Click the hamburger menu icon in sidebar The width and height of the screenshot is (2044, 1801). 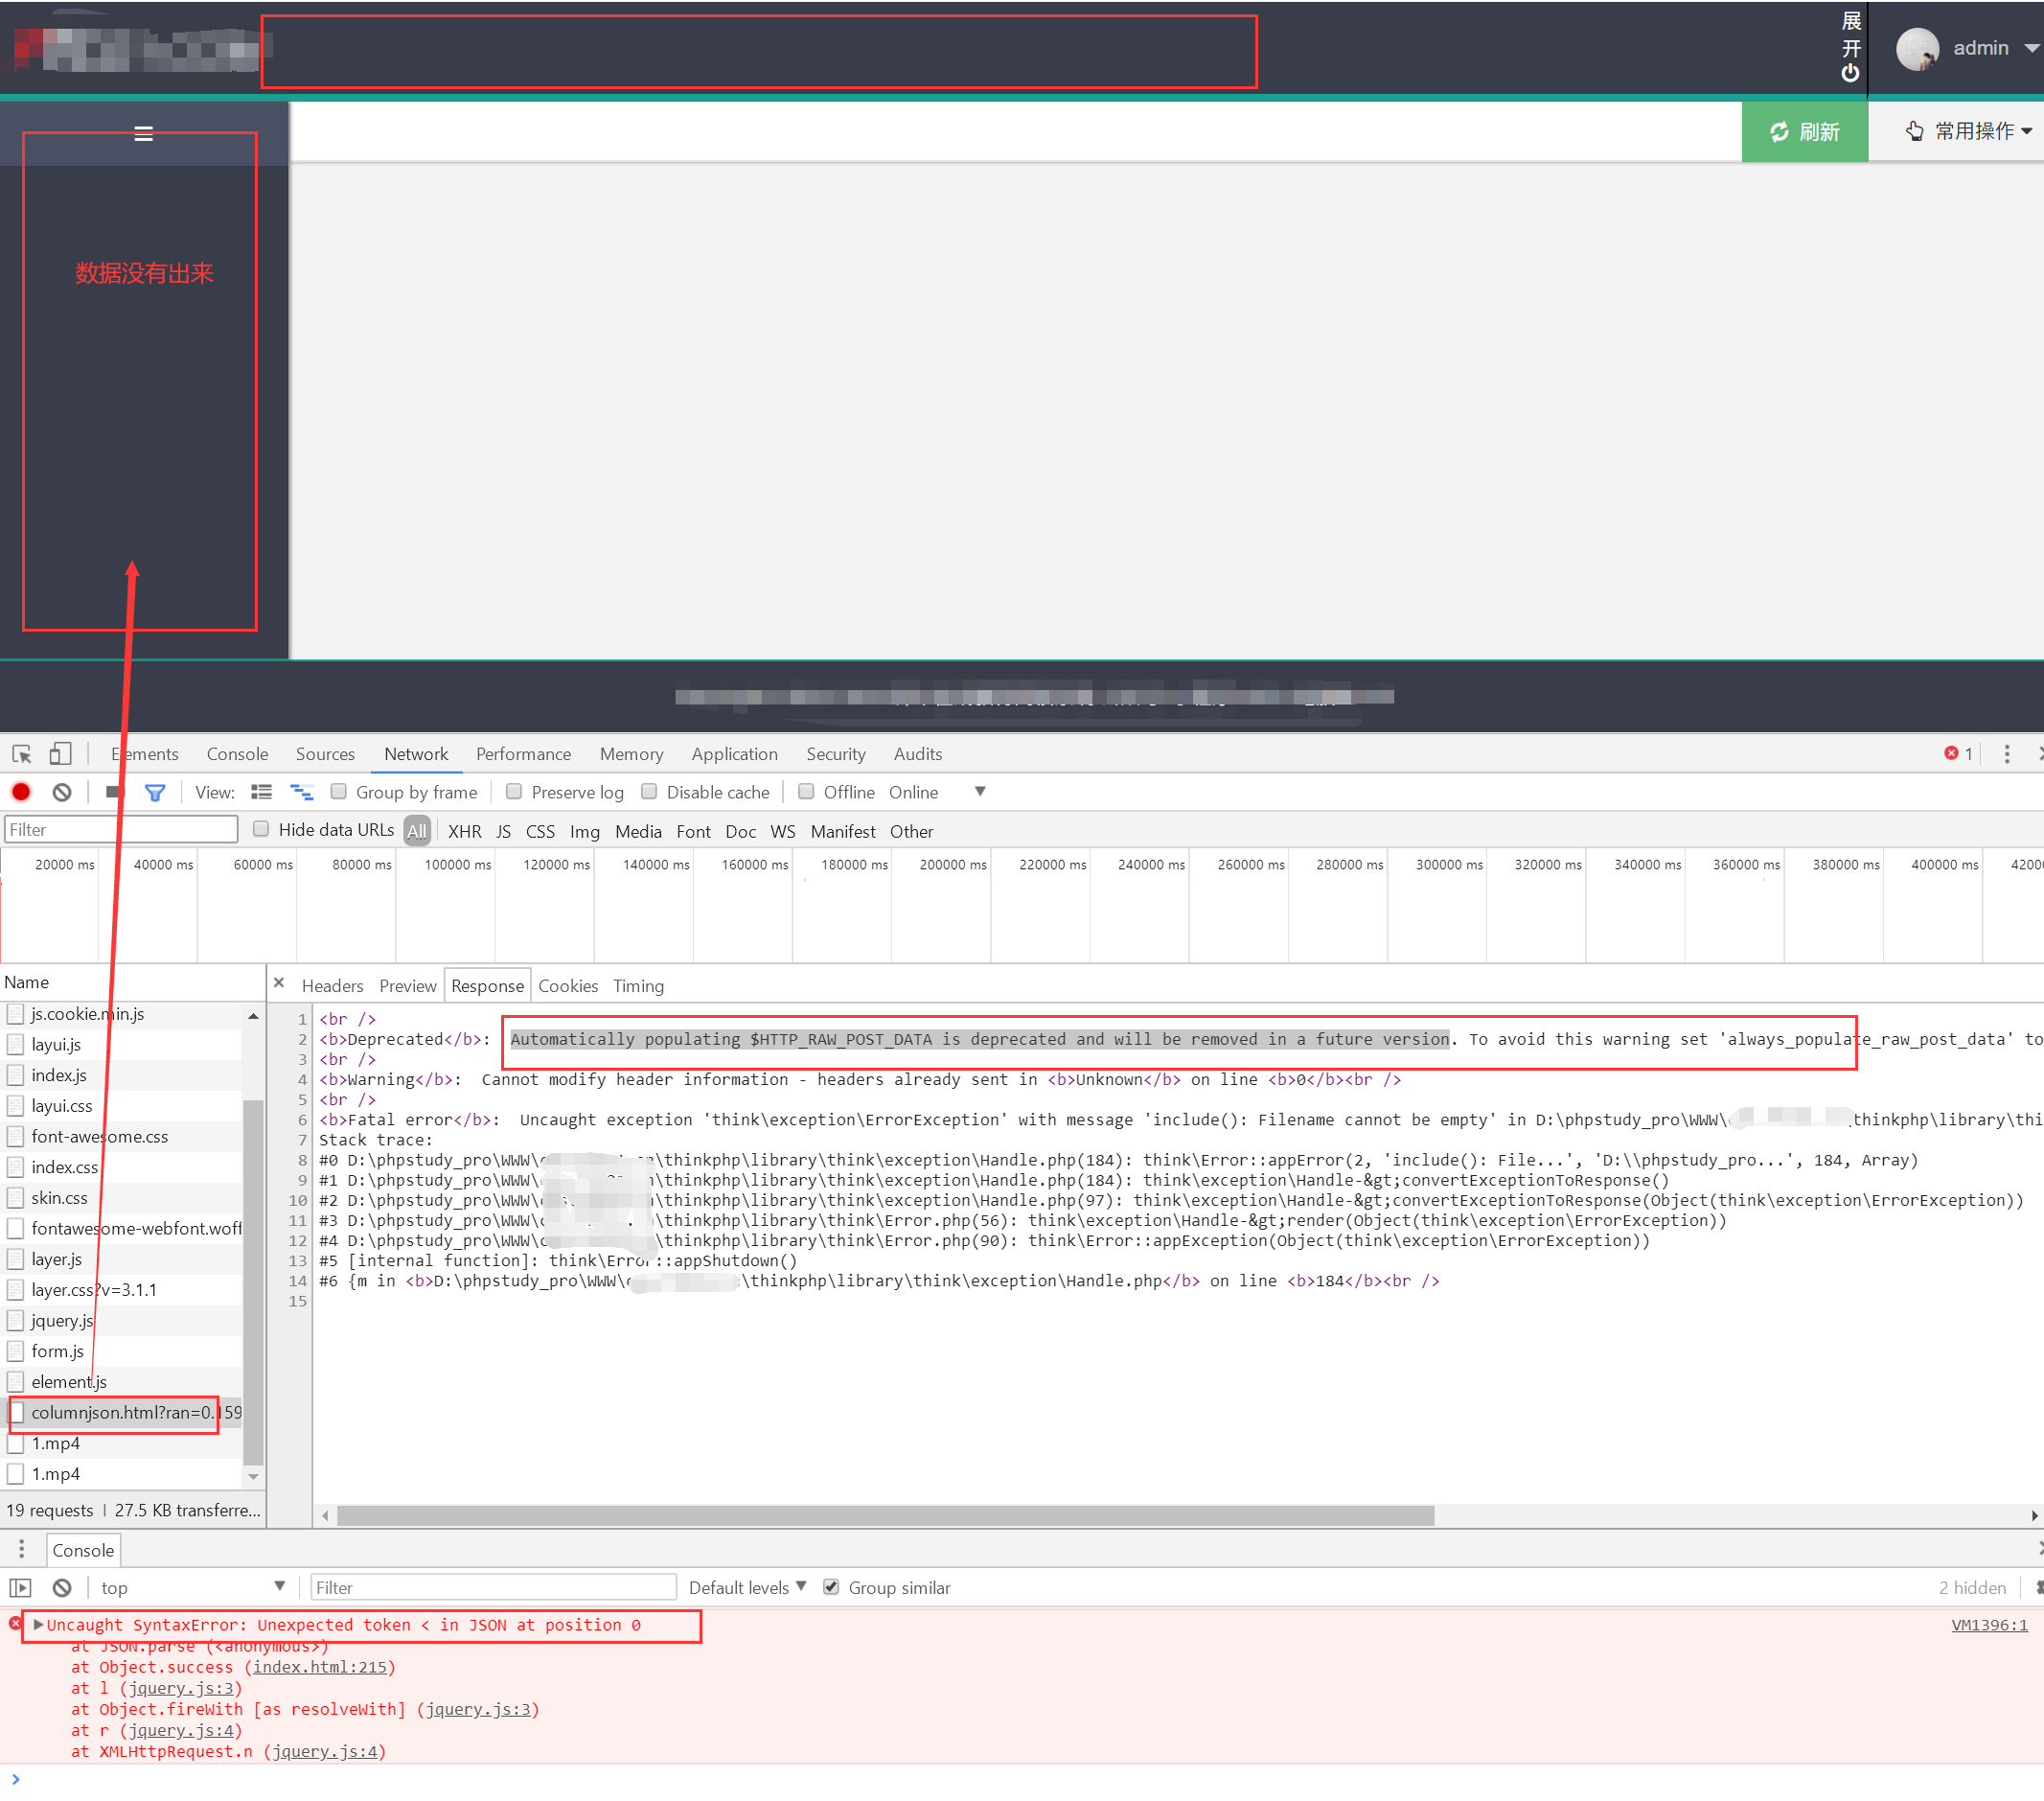tap(143, 133)
